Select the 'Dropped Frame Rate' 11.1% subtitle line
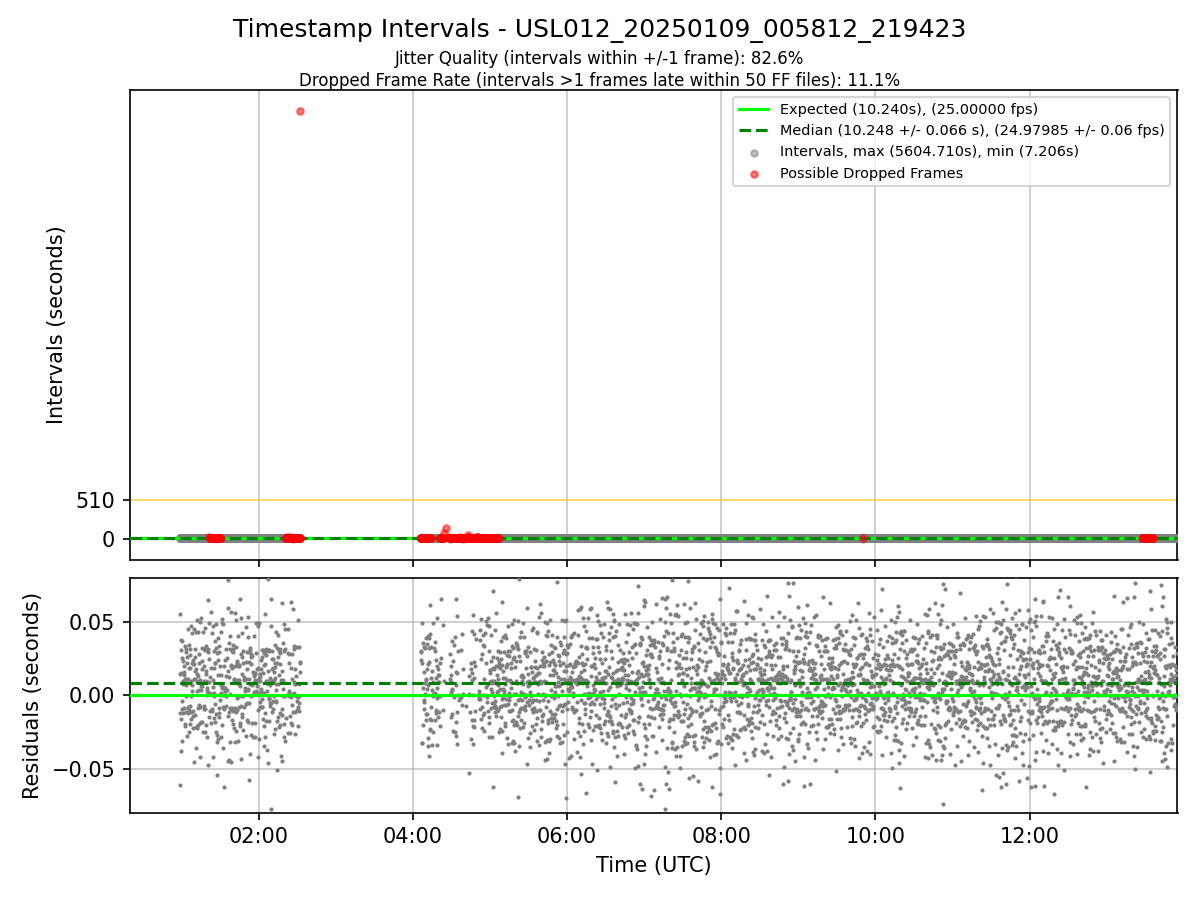1200x900 pixels. [599, 80]
